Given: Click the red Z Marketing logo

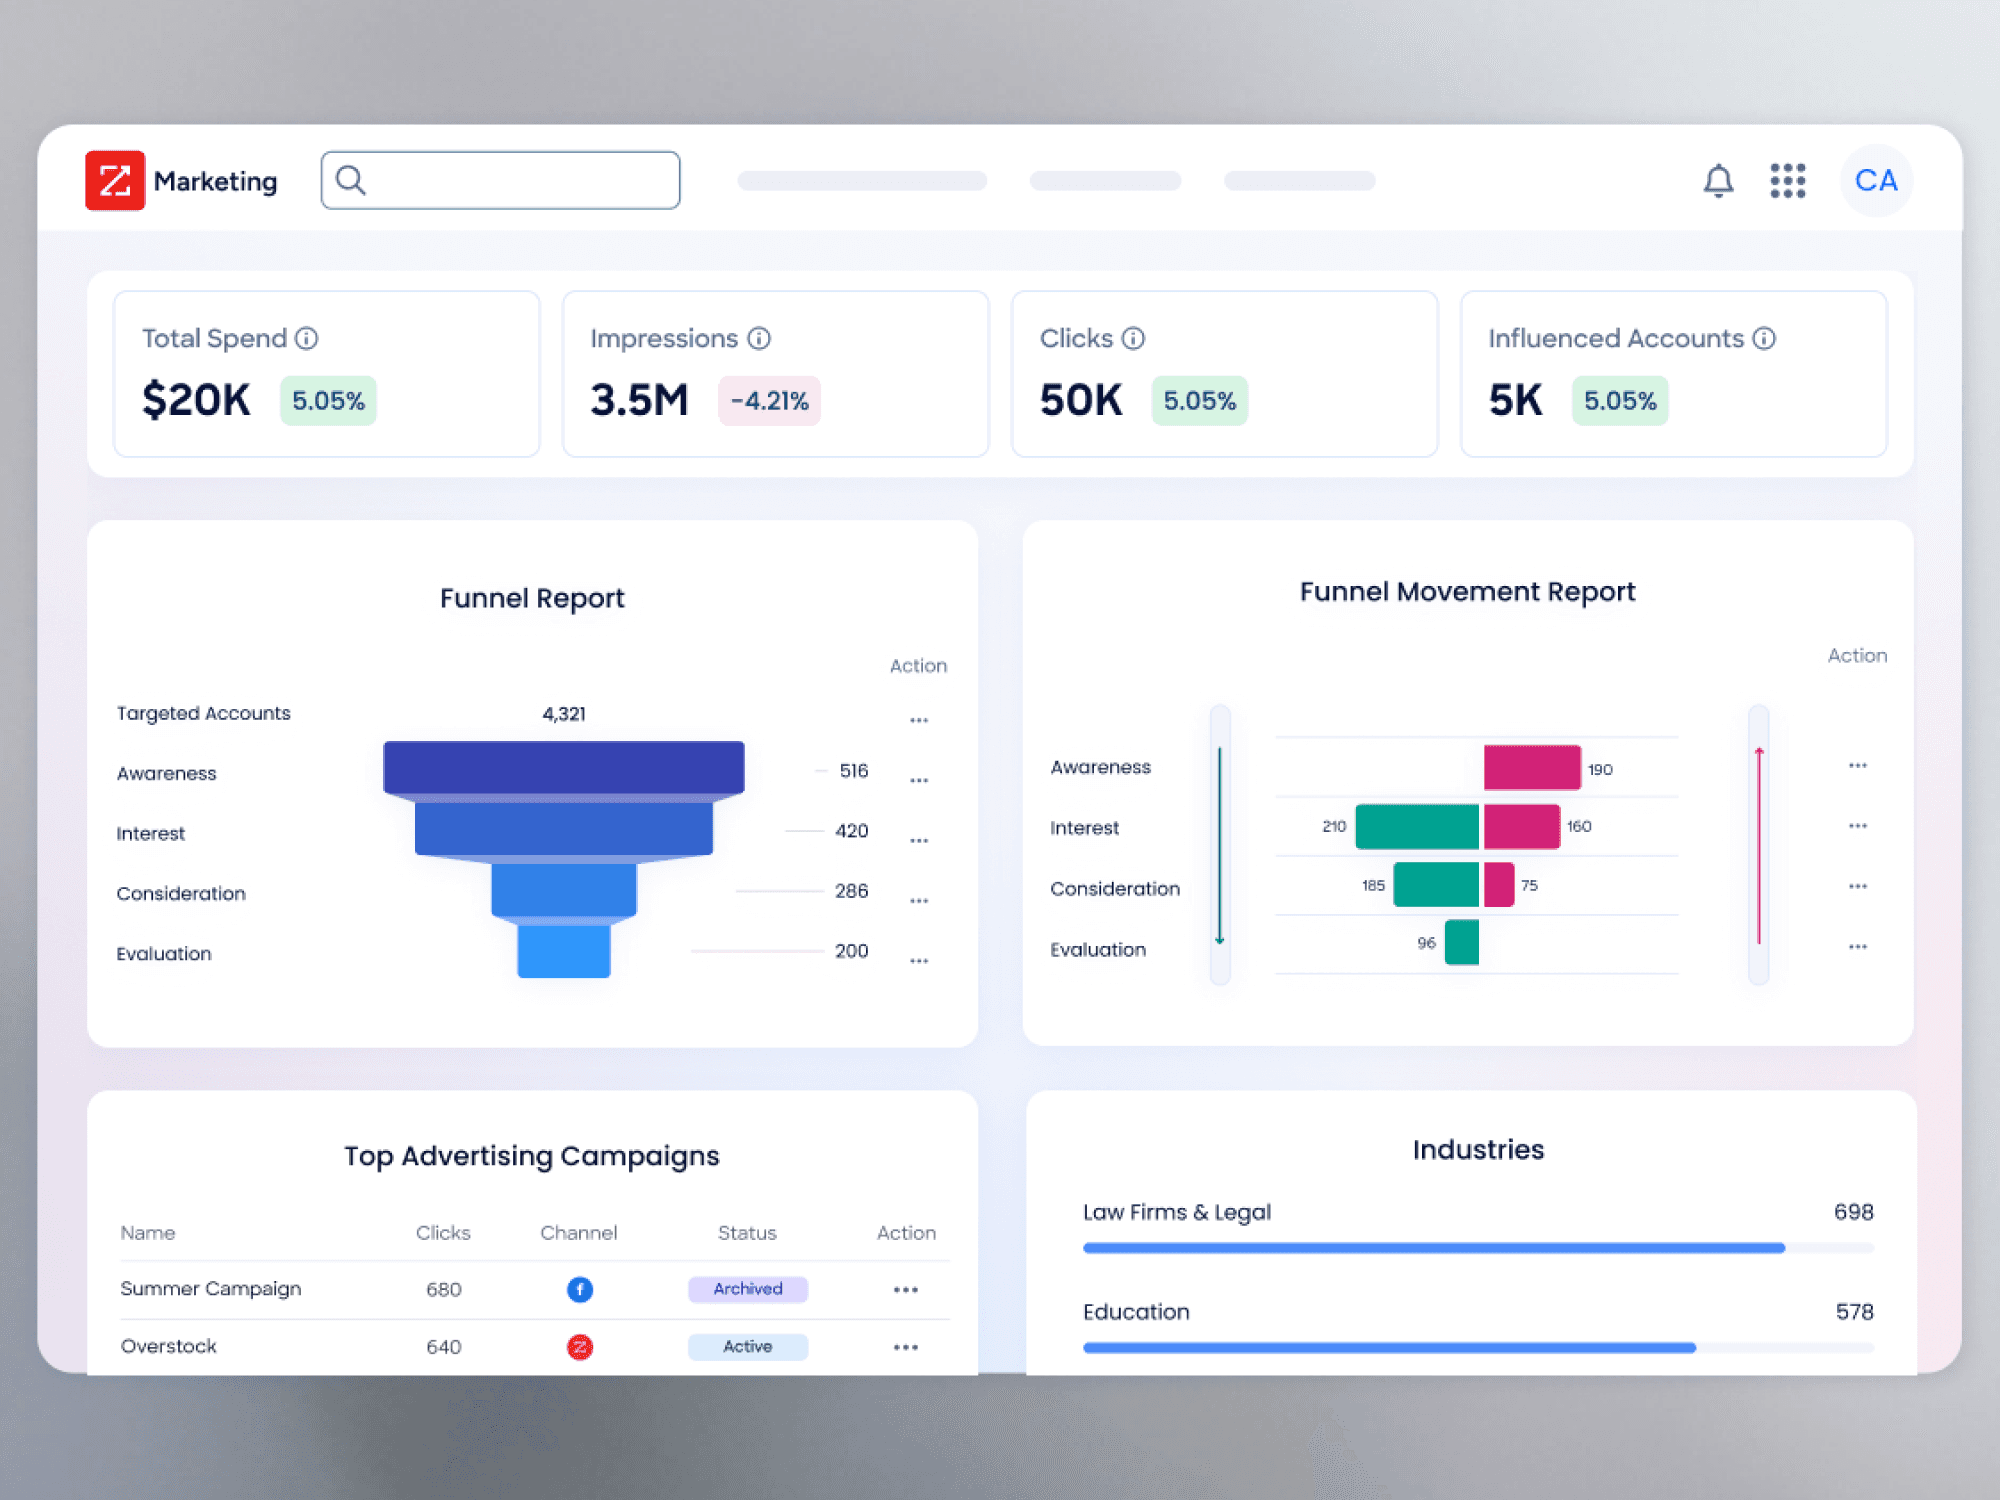Looking at the screenshot, I should tap(115, 181).
